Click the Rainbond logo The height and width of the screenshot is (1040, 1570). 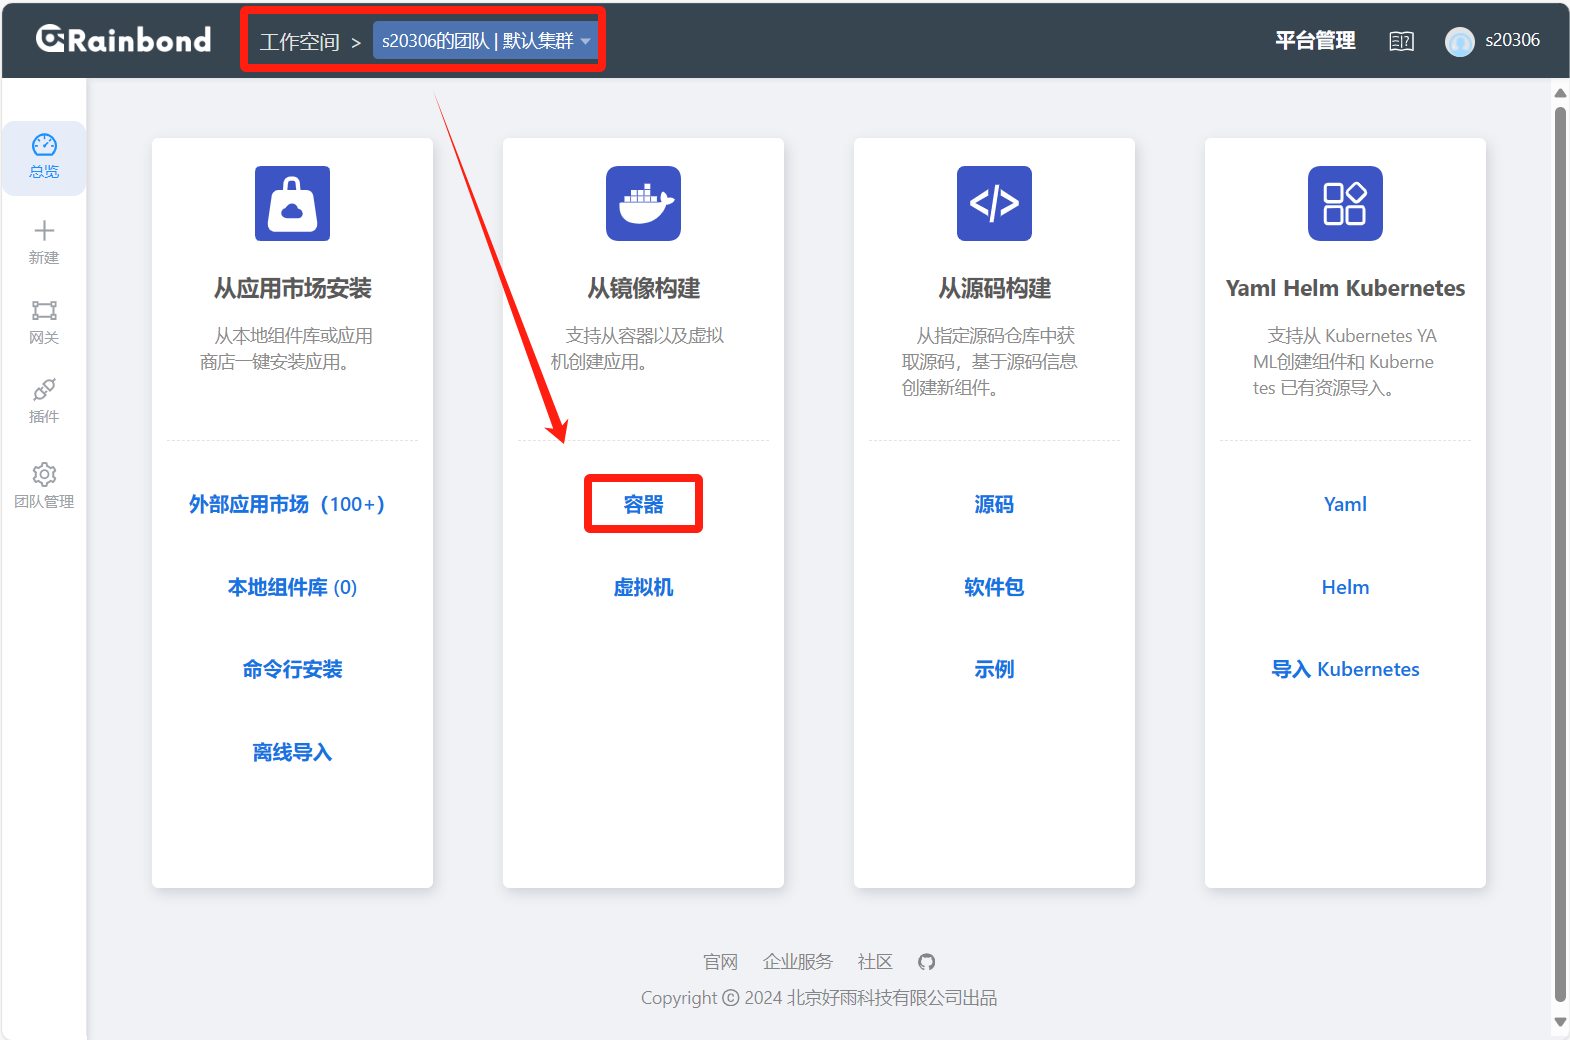(x=123, y=40)
